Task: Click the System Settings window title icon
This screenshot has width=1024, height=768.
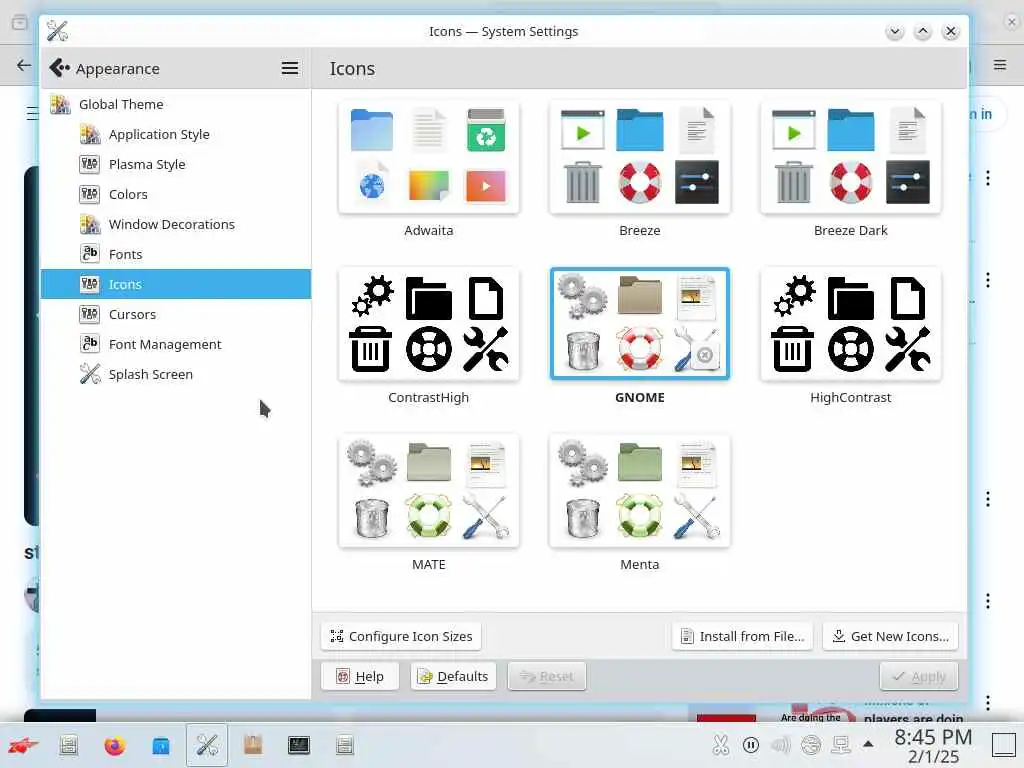Action: pyautogui.click(x=57, y=31)
